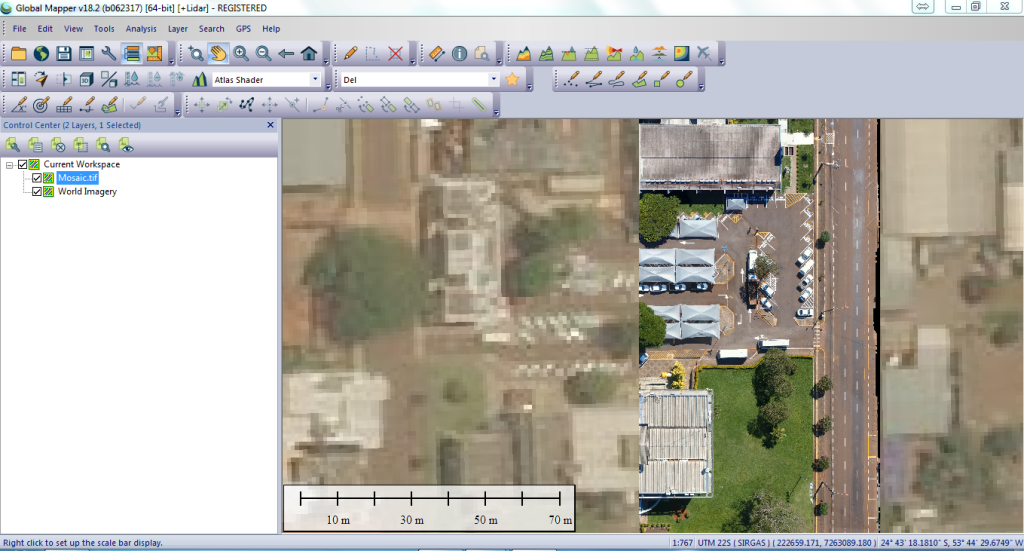Click the favorites star icon

(x=513, y=79)
